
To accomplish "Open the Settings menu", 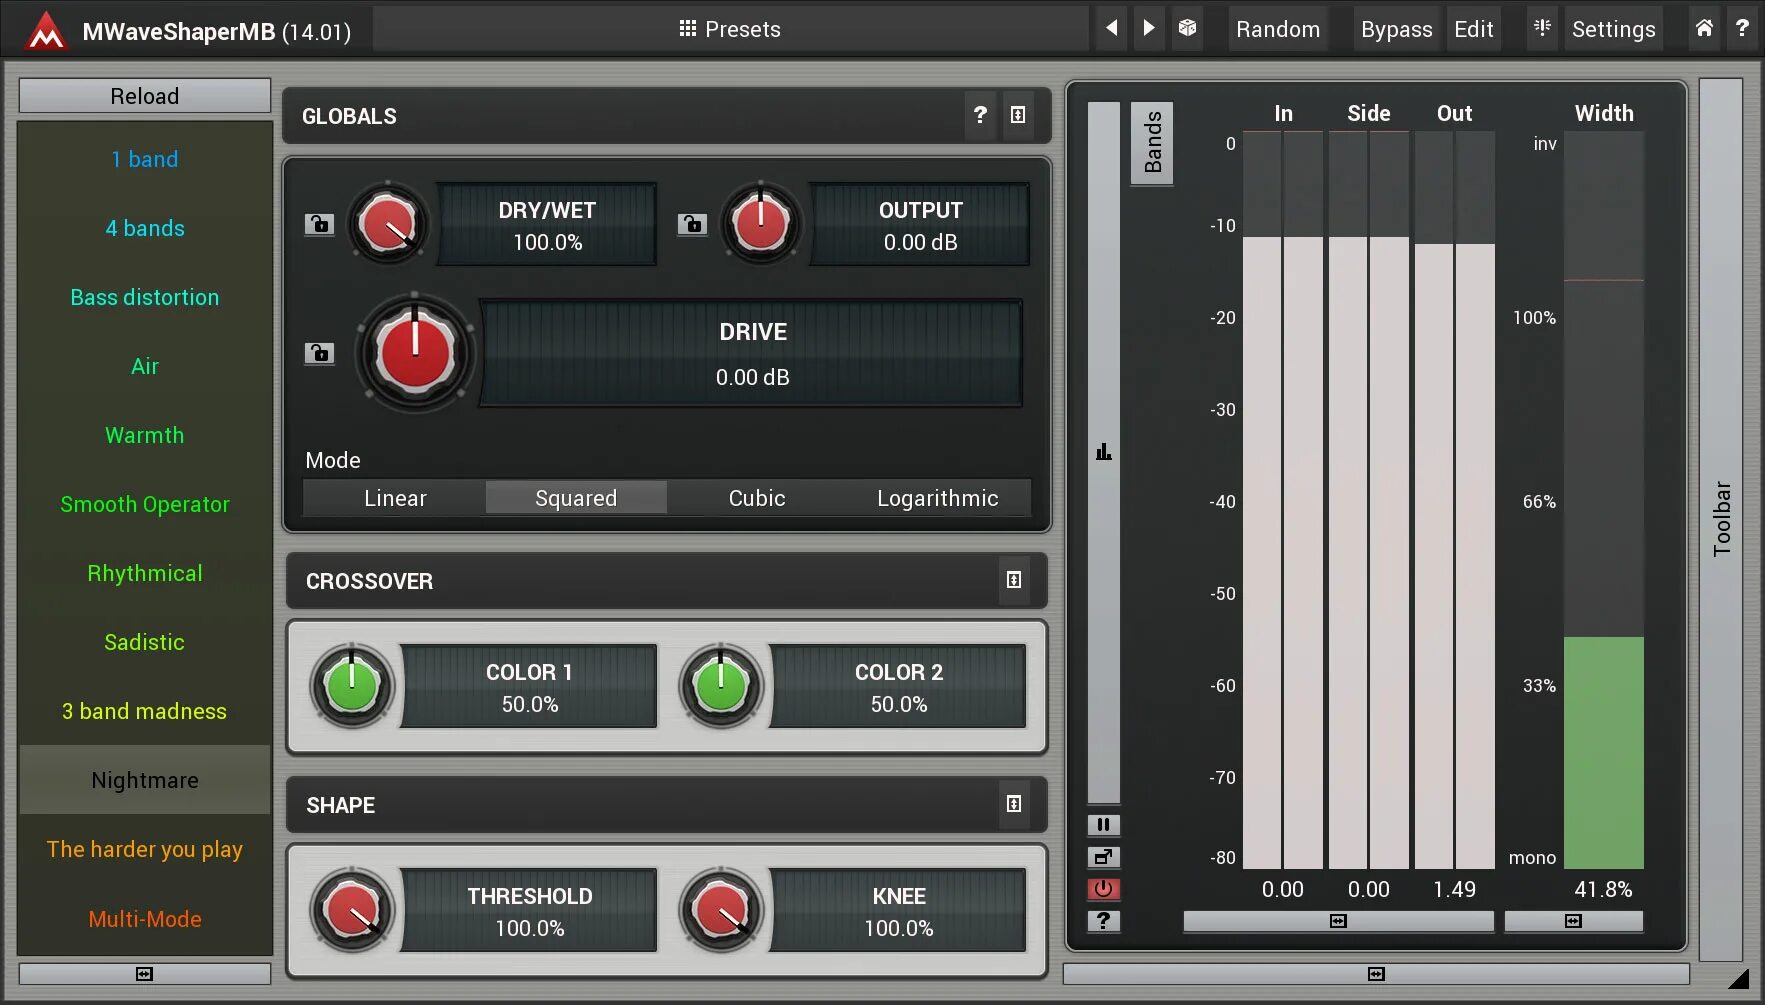I will pos(1613,29).
